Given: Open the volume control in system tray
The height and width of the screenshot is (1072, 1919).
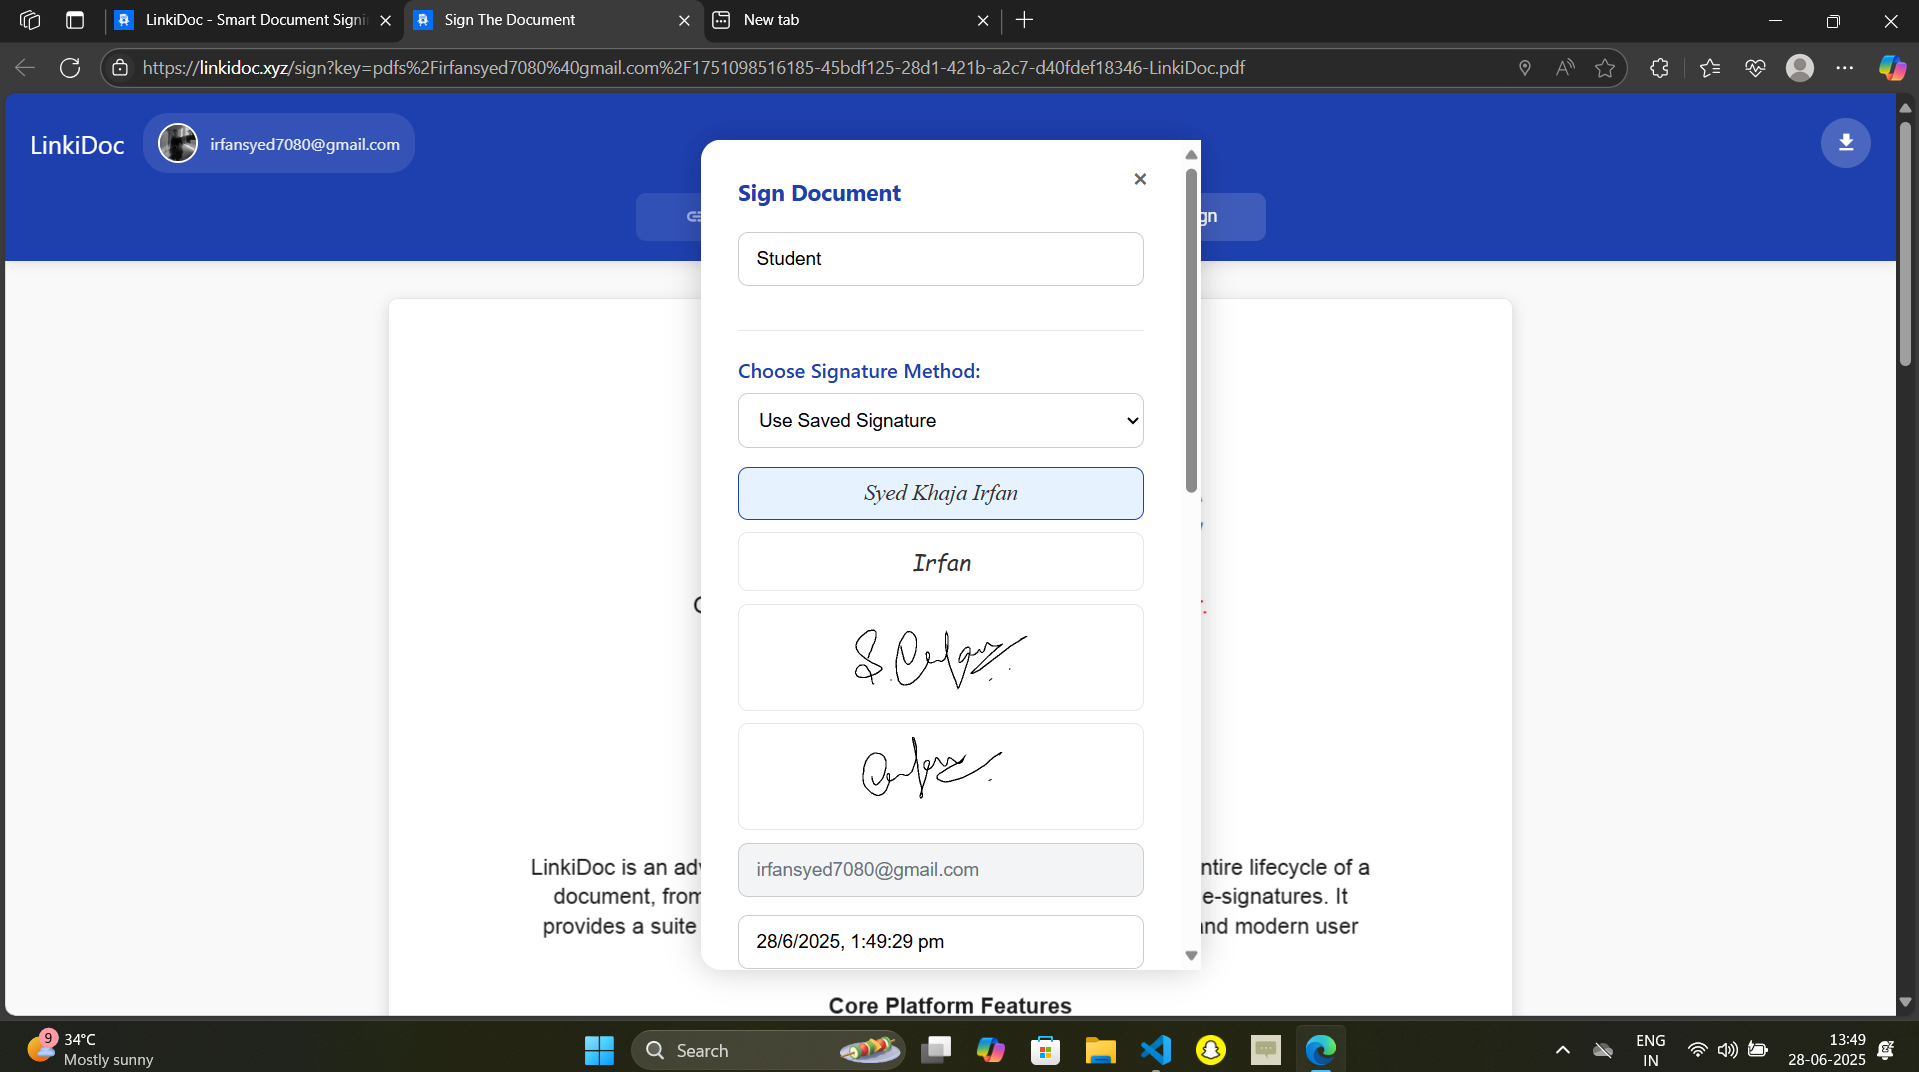Looking at the screenshot, I should click(x=1727, y=1050).
